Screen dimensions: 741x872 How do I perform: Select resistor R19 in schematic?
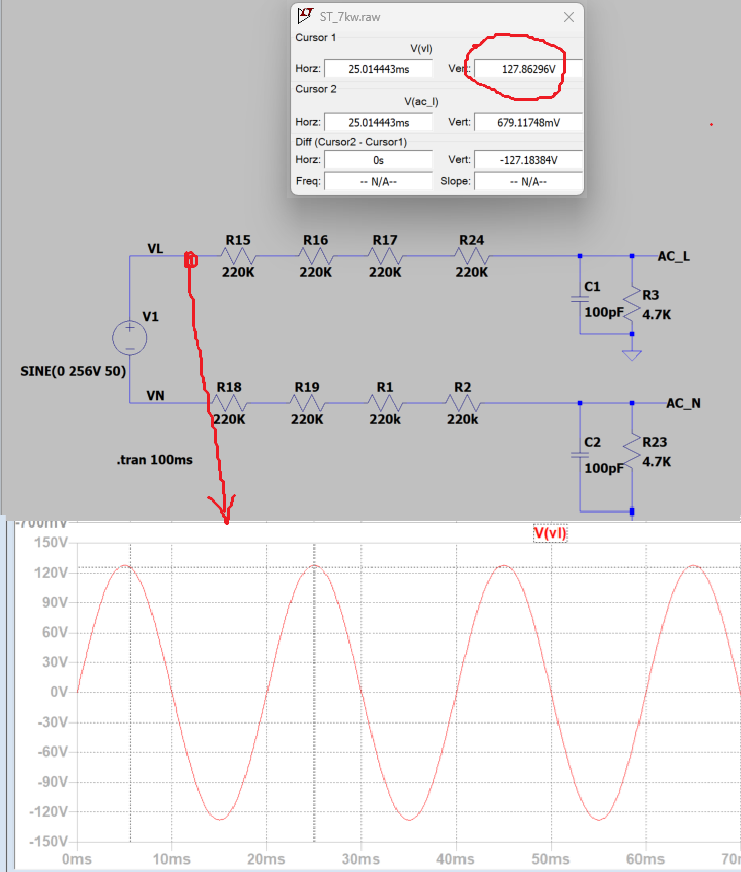tap(307, 403)
